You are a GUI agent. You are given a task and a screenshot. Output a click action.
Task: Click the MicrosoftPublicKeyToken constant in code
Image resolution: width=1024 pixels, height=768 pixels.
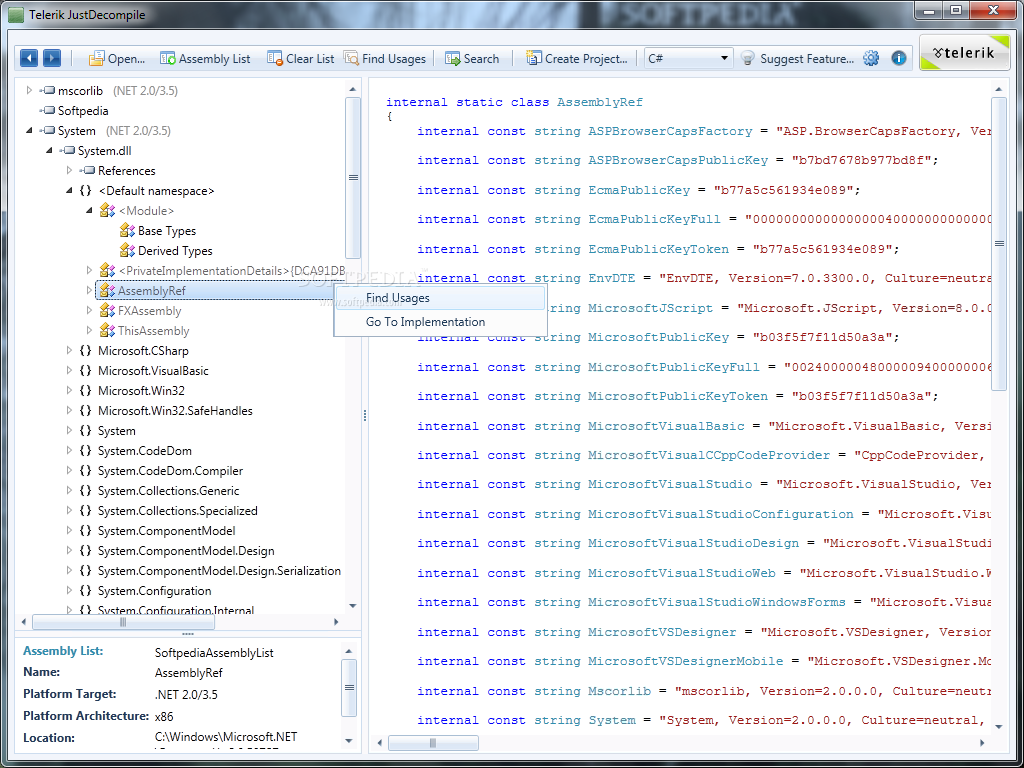[678, 396]
